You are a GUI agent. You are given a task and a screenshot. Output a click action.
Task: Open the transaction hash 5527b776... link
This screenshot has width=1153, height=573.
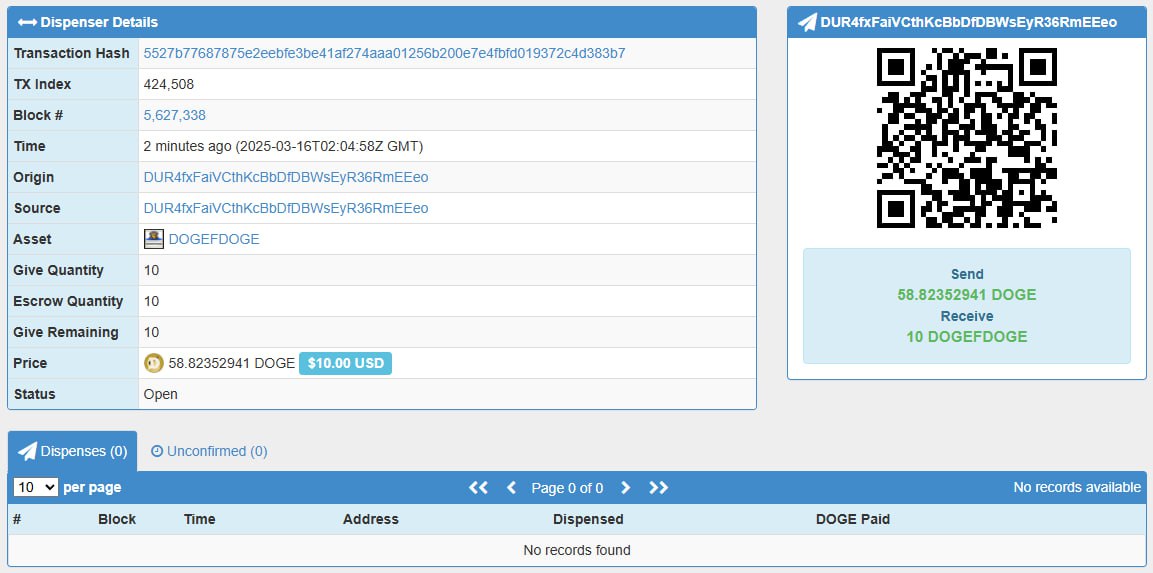coord(385,53)
